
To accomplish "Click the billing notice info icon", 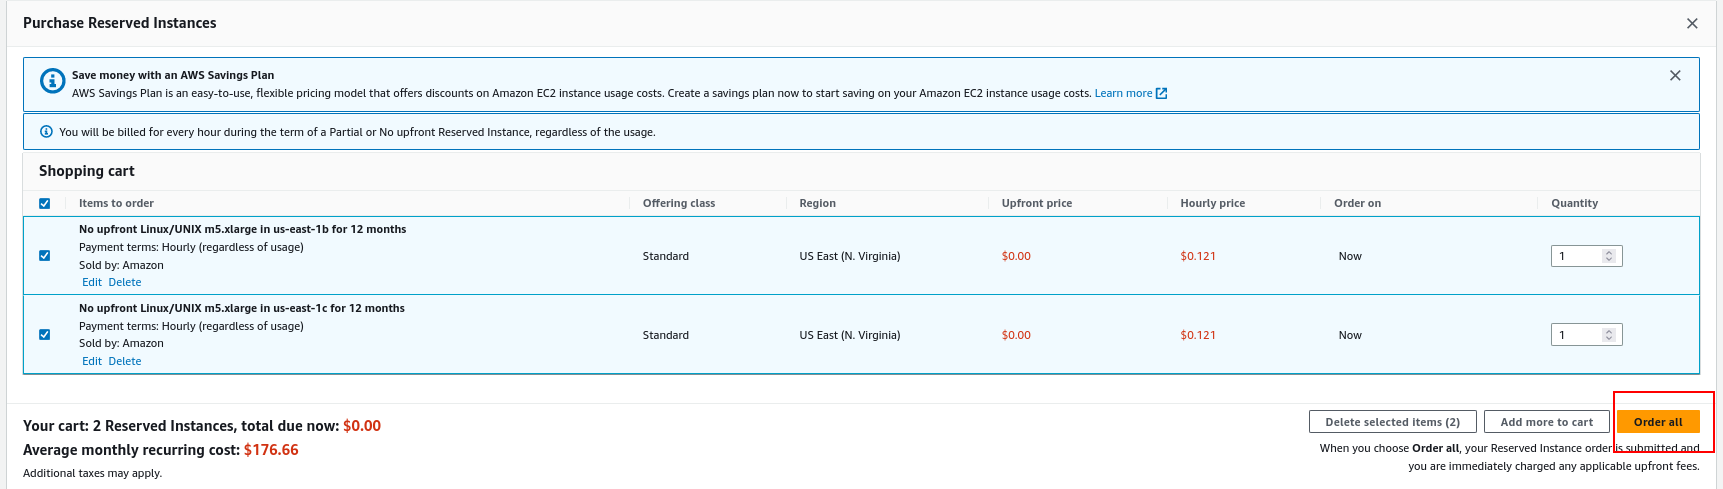I will tap(46, 132).
